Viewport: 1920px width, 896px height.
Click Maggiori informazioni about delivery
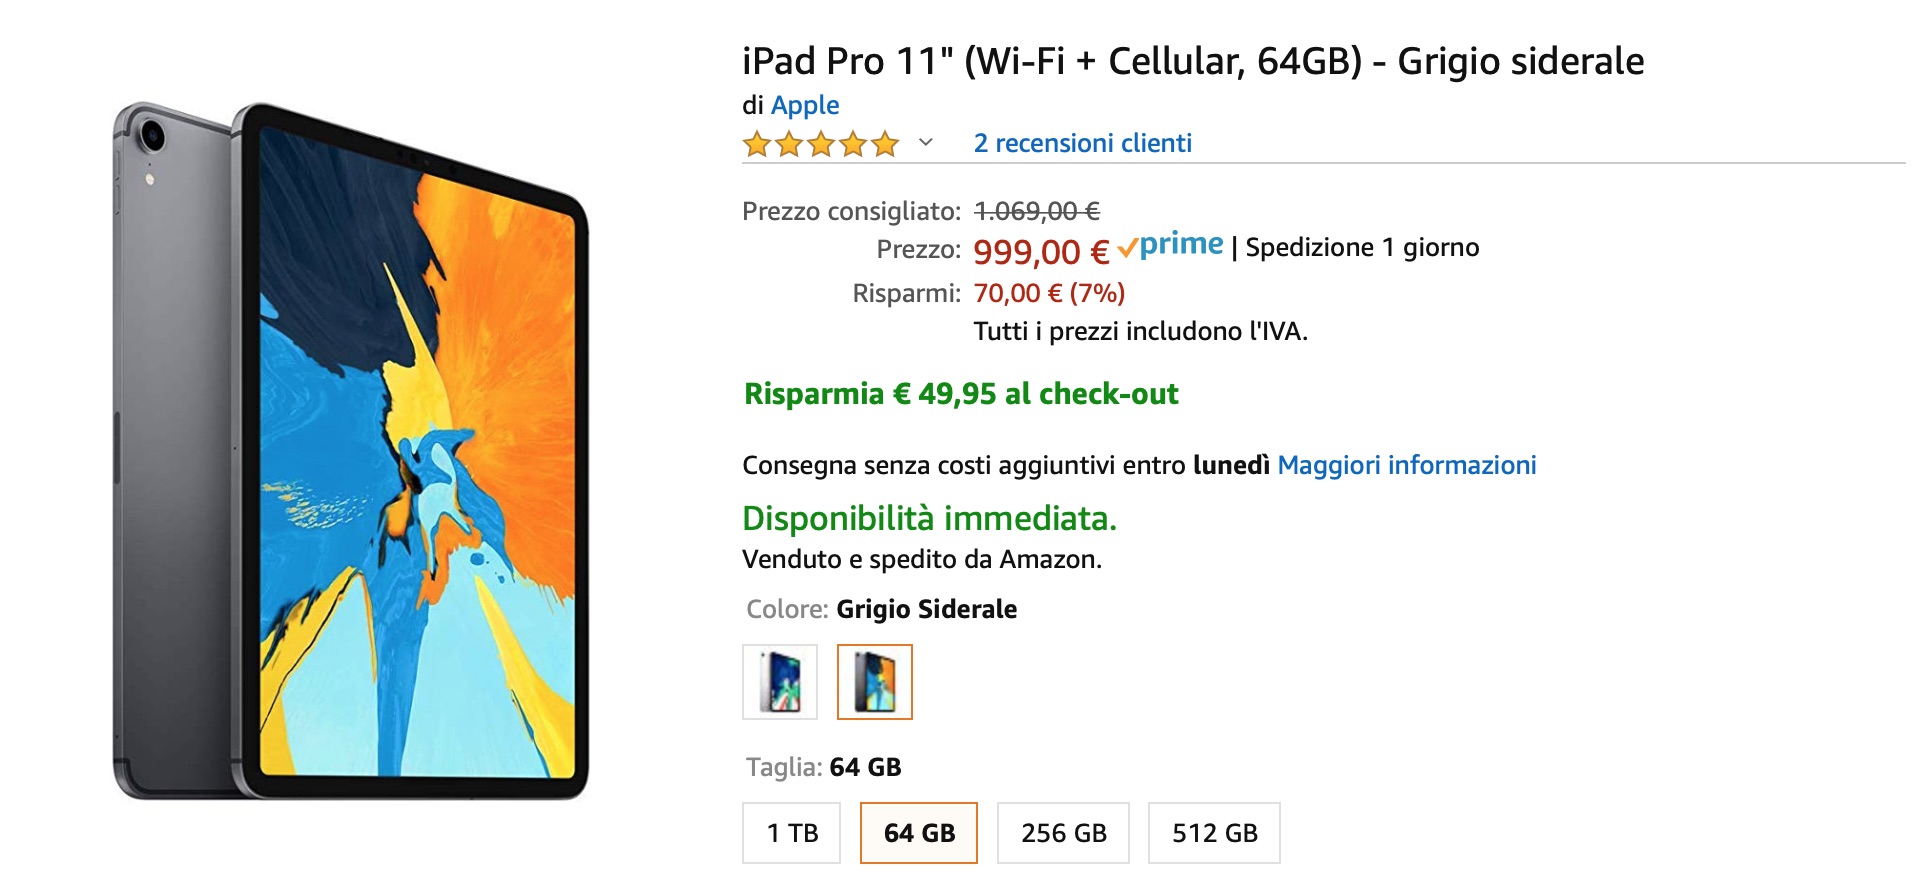pos(1408,464)
